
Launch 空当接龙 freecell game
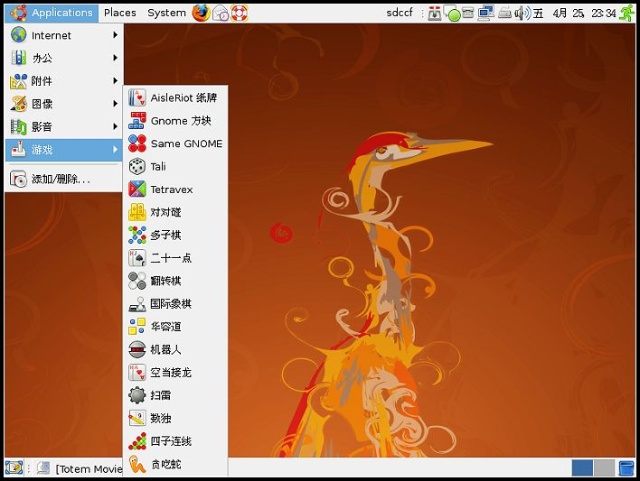(176, 372)
